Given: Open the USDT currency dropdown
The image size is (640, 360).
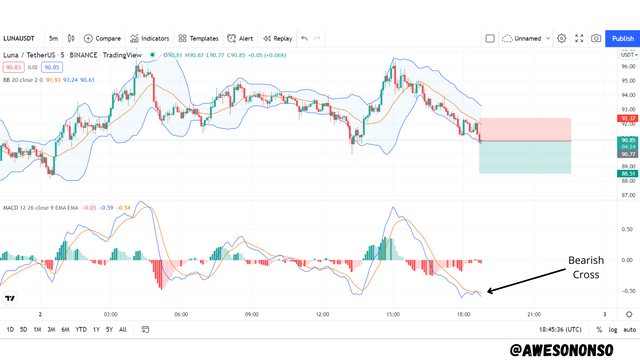Looking at the screenshot, I should 629,55.
